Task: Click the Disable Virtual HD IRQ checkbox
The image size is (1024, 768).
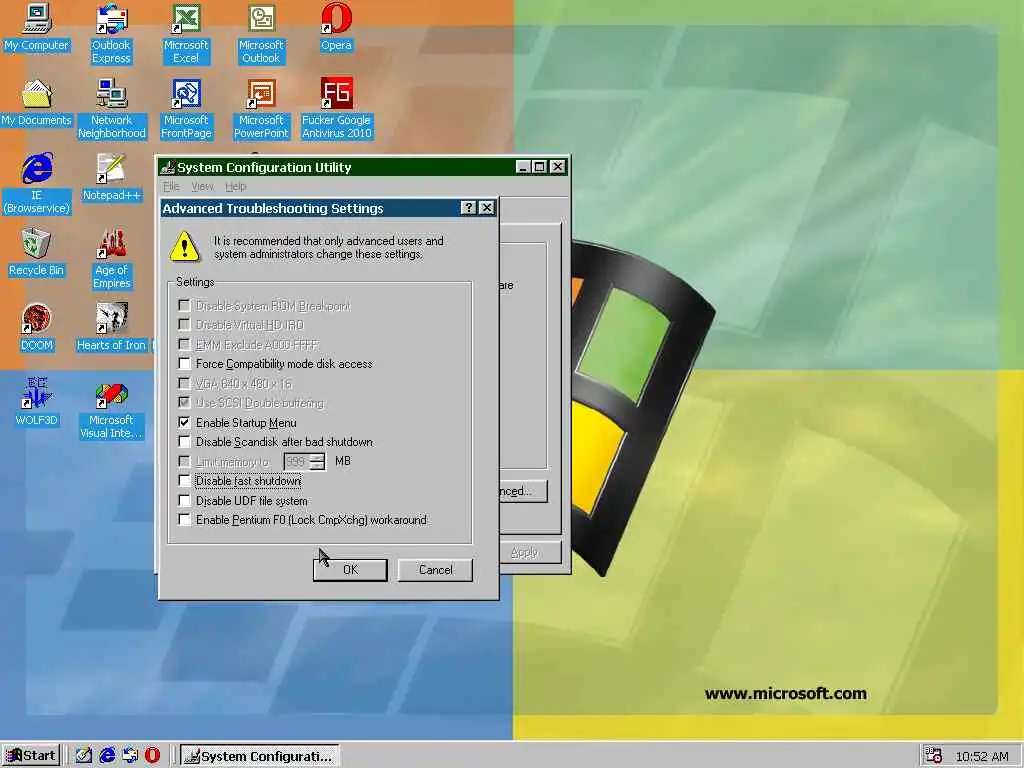Action: pos(184,325)
